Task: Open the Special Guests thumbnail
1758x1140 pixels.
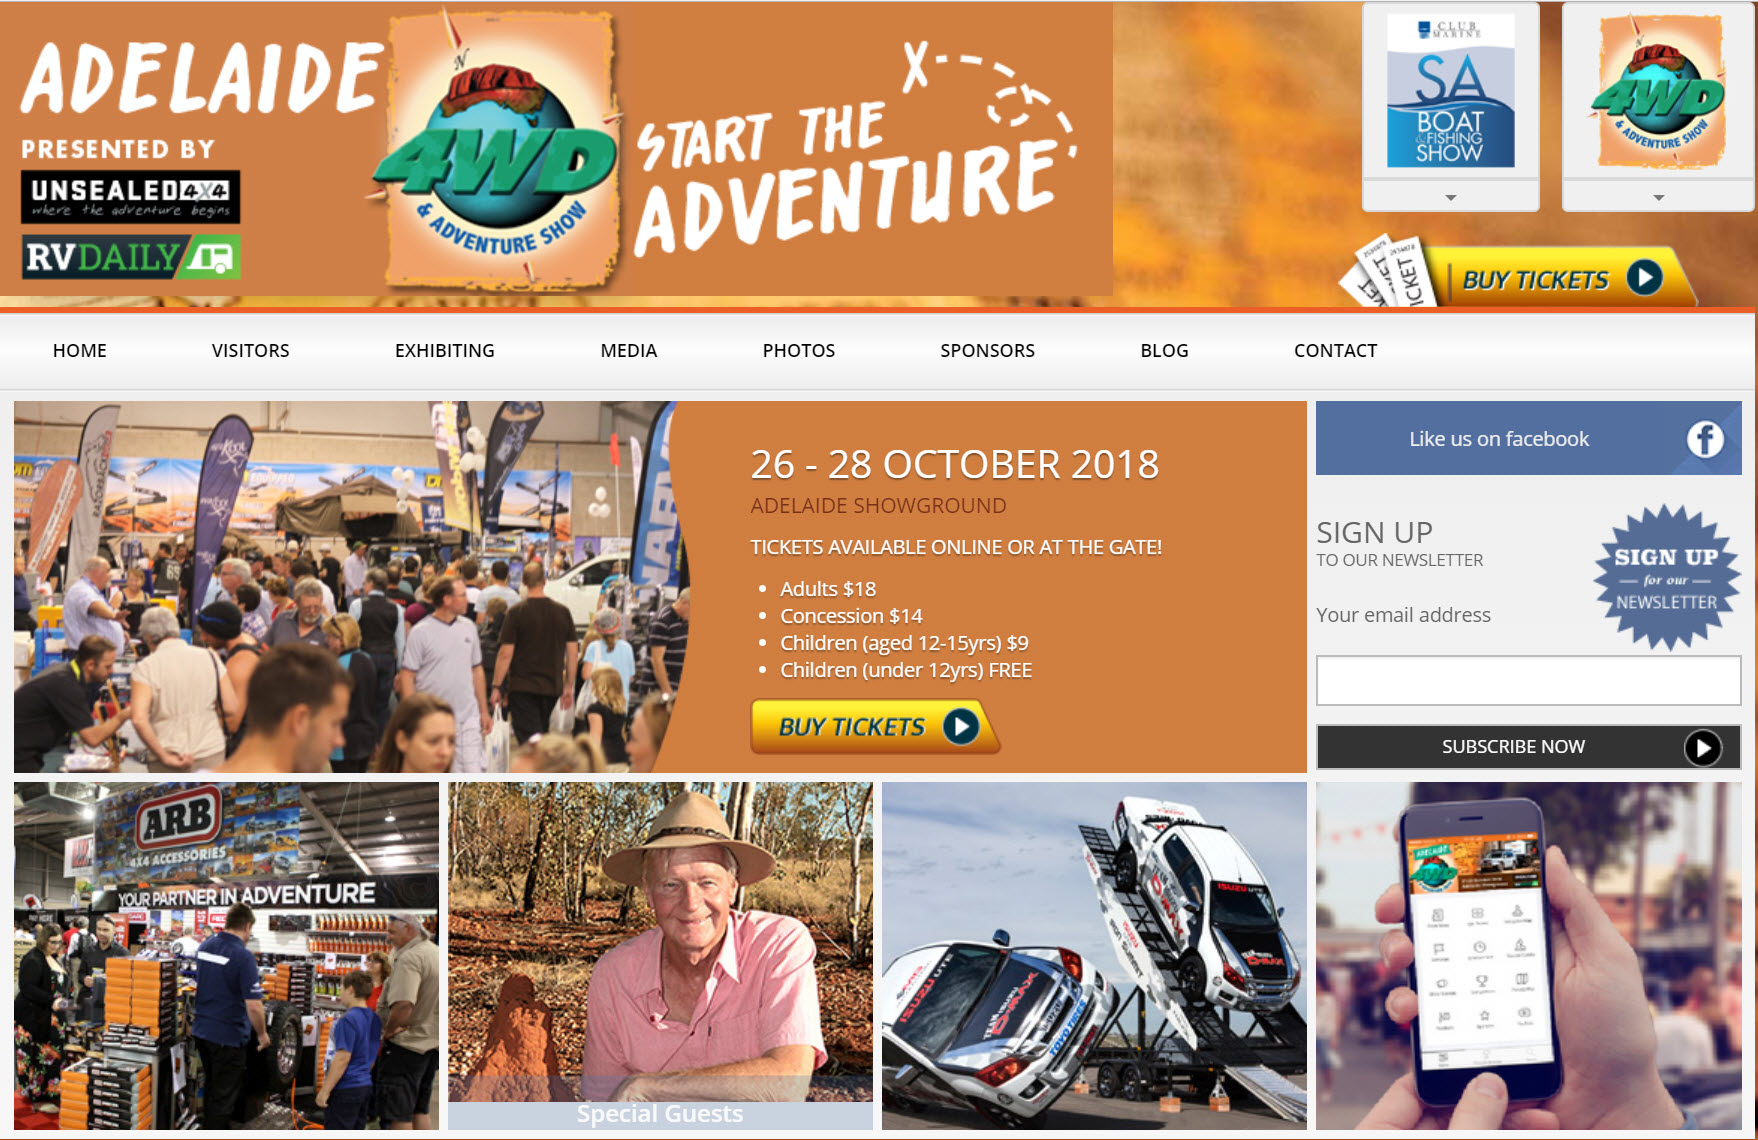Action: 660,956
